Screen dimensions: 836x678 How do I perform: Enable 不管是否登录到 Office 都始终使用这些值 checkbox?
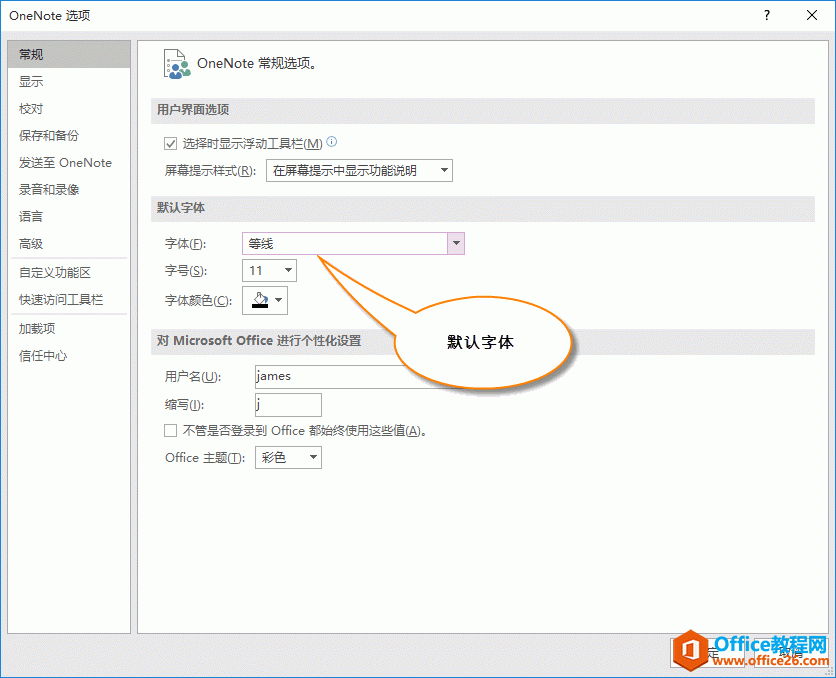(x=170, y=430)
